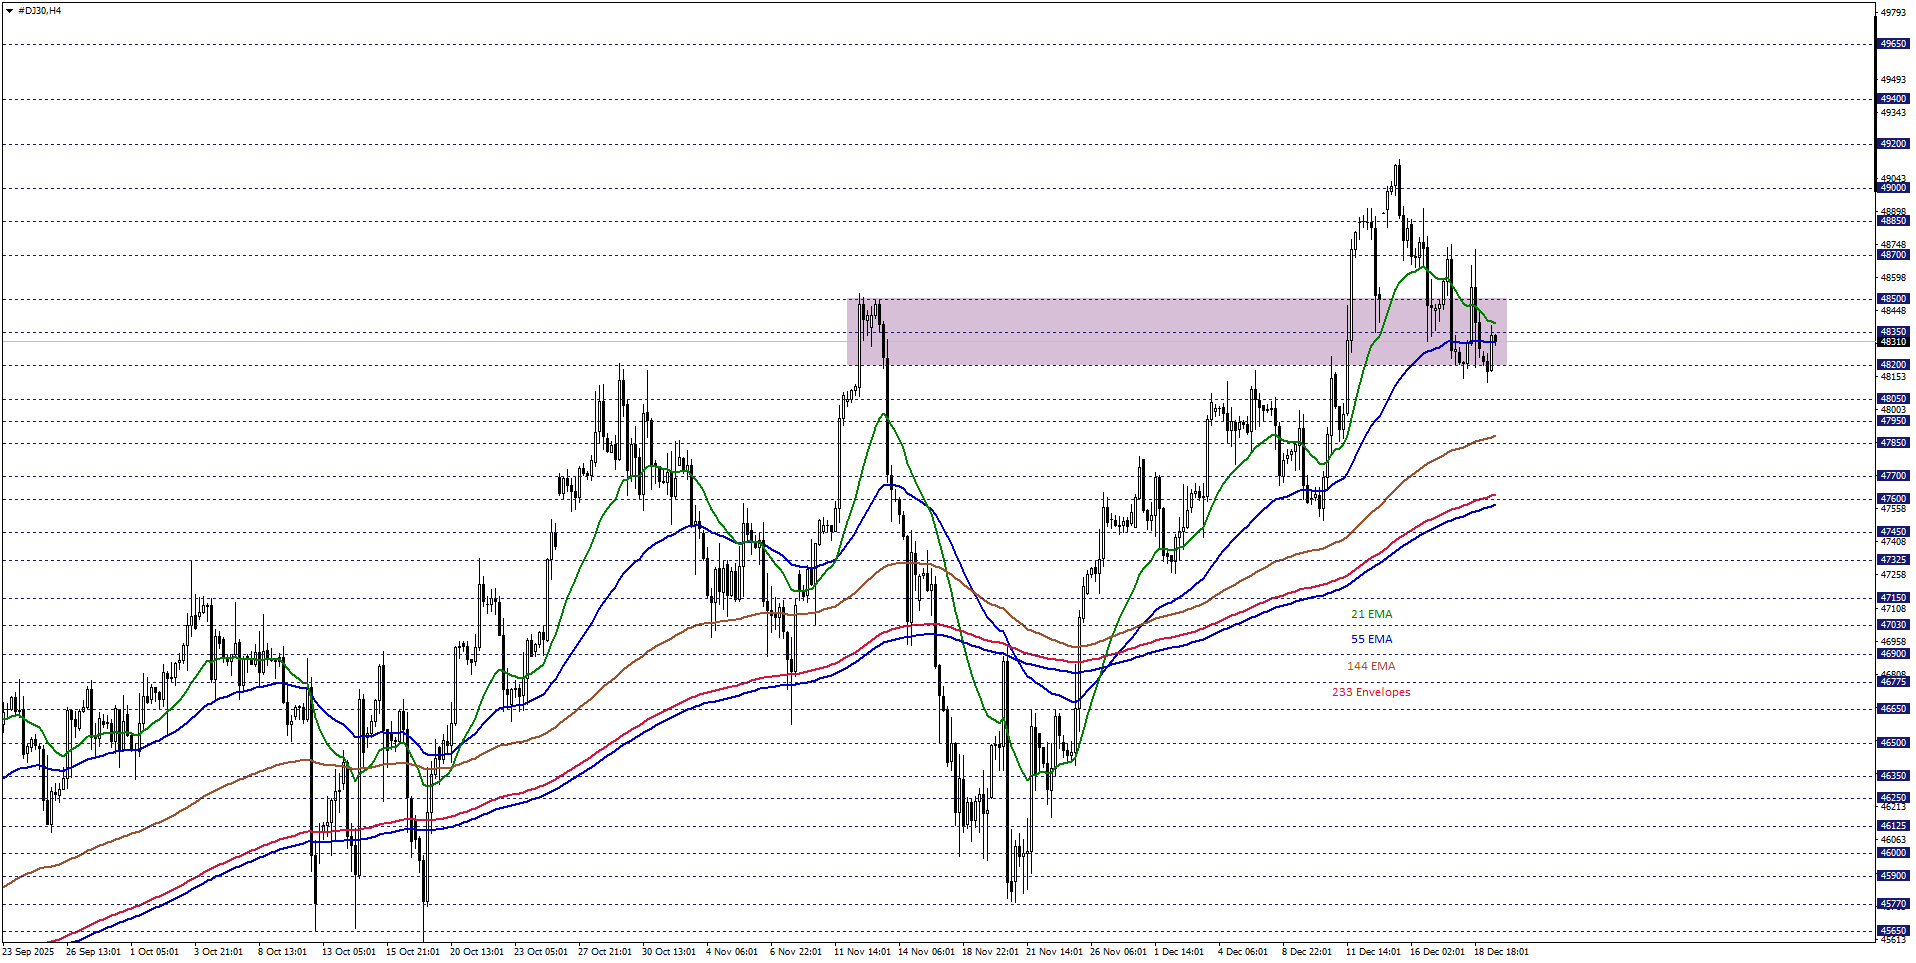Click the 48850 price level label
Viewport: 1916px width, 963px height.
click(1893, 221)
